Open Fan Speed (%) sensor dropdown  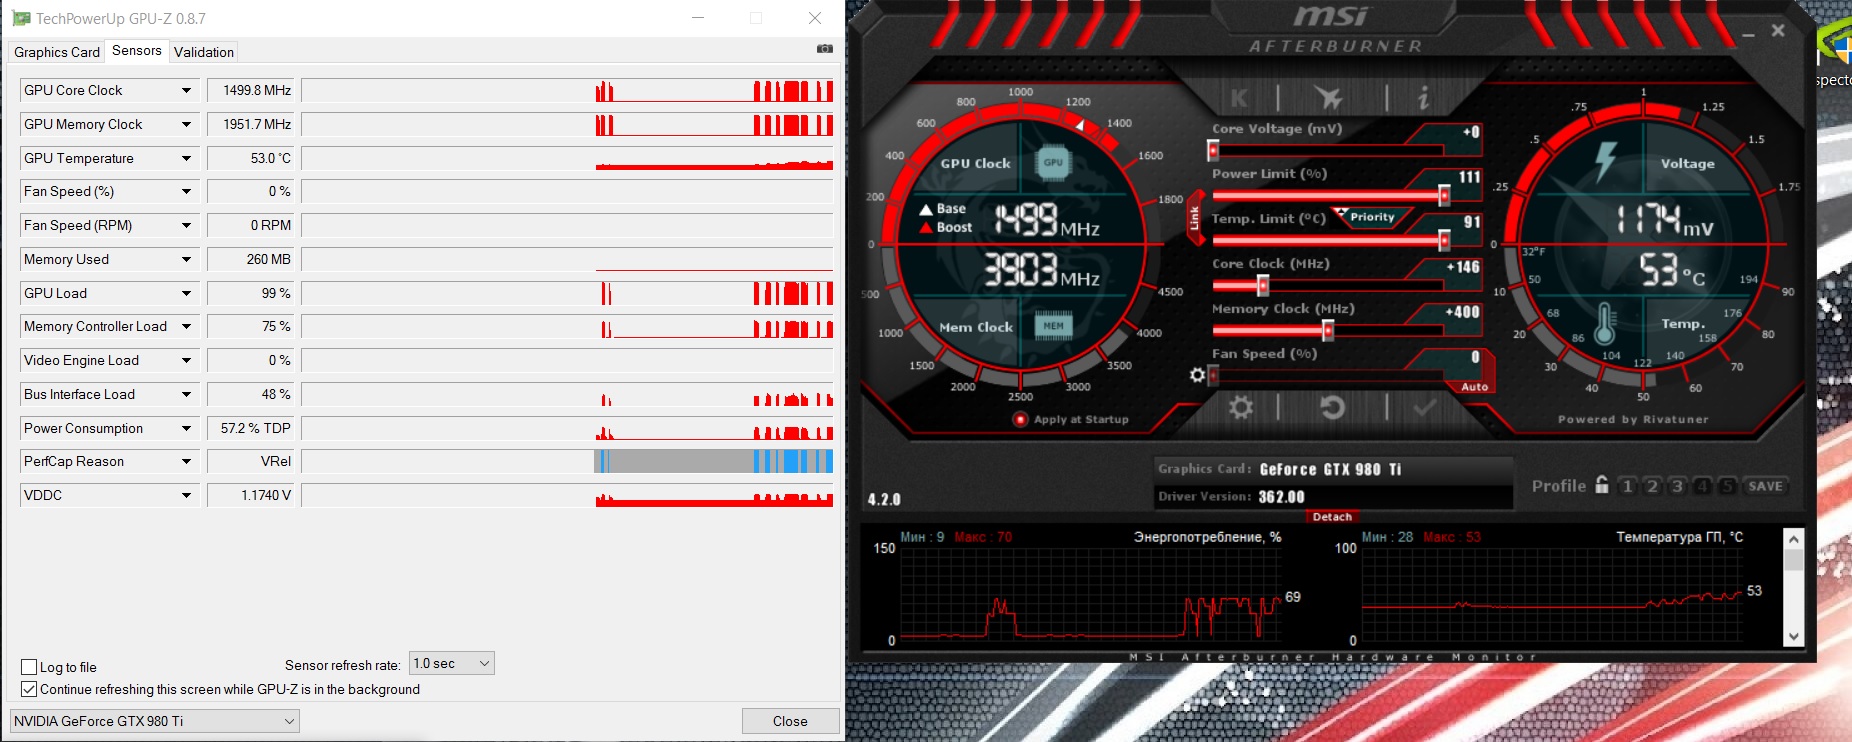[x=186, y=191]
